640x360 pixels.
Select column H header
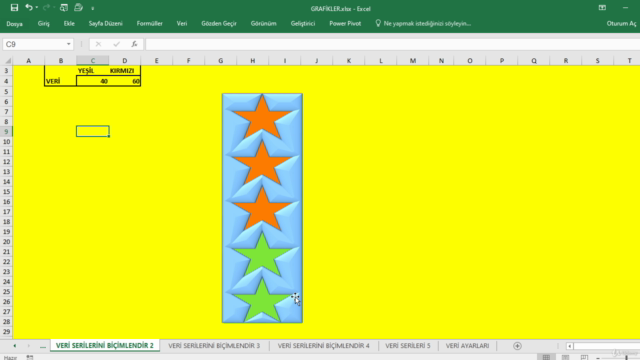[253, 61]
